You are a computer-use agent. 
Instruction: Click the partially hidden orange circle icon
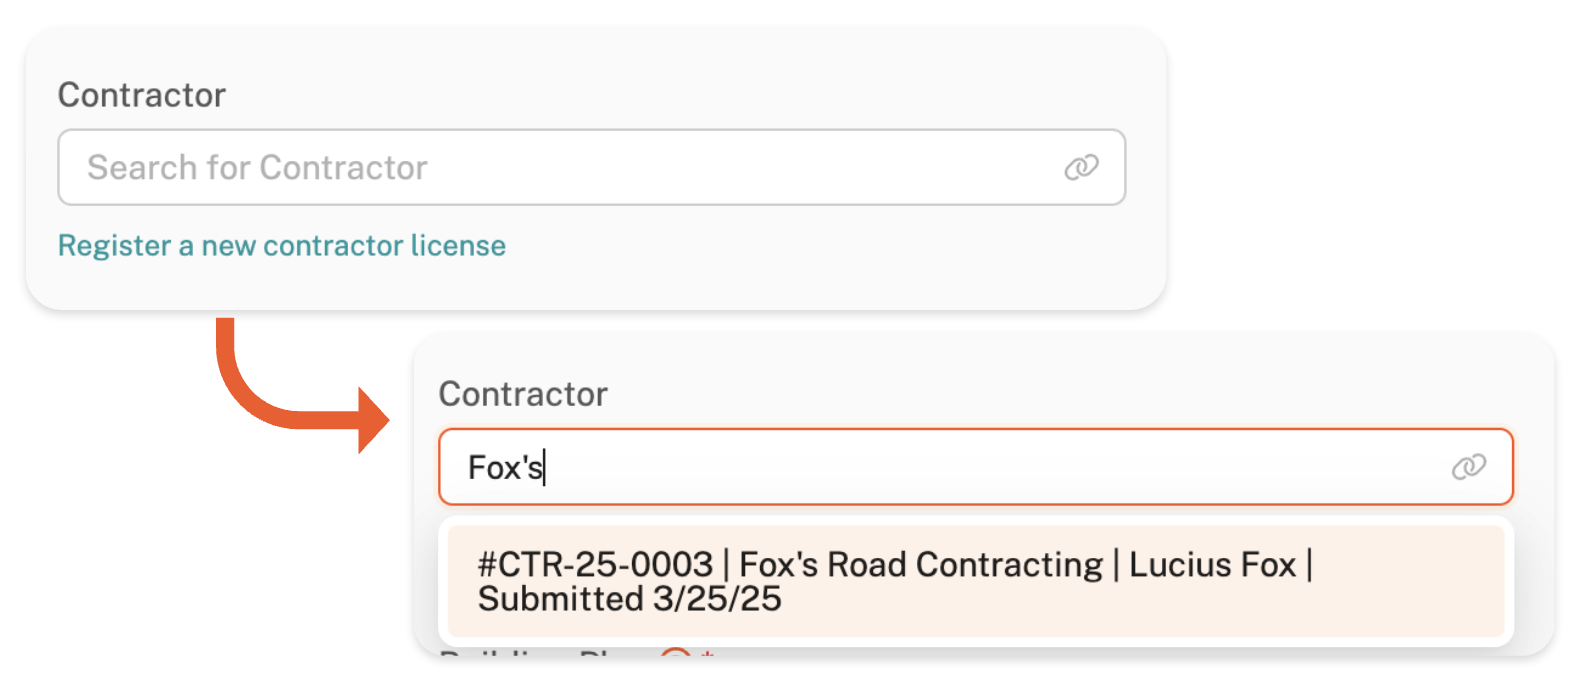coord(676,653)
